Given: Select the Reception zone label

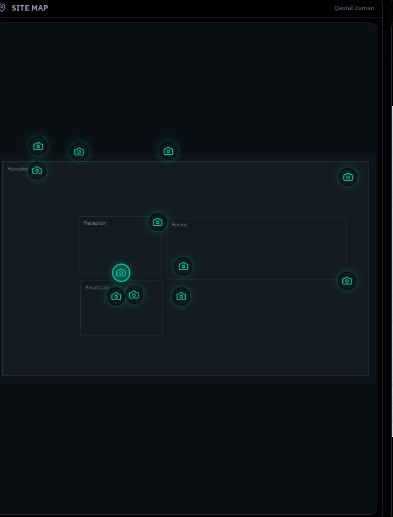Looking at the screenshot, I should click(x=95, y=223).
